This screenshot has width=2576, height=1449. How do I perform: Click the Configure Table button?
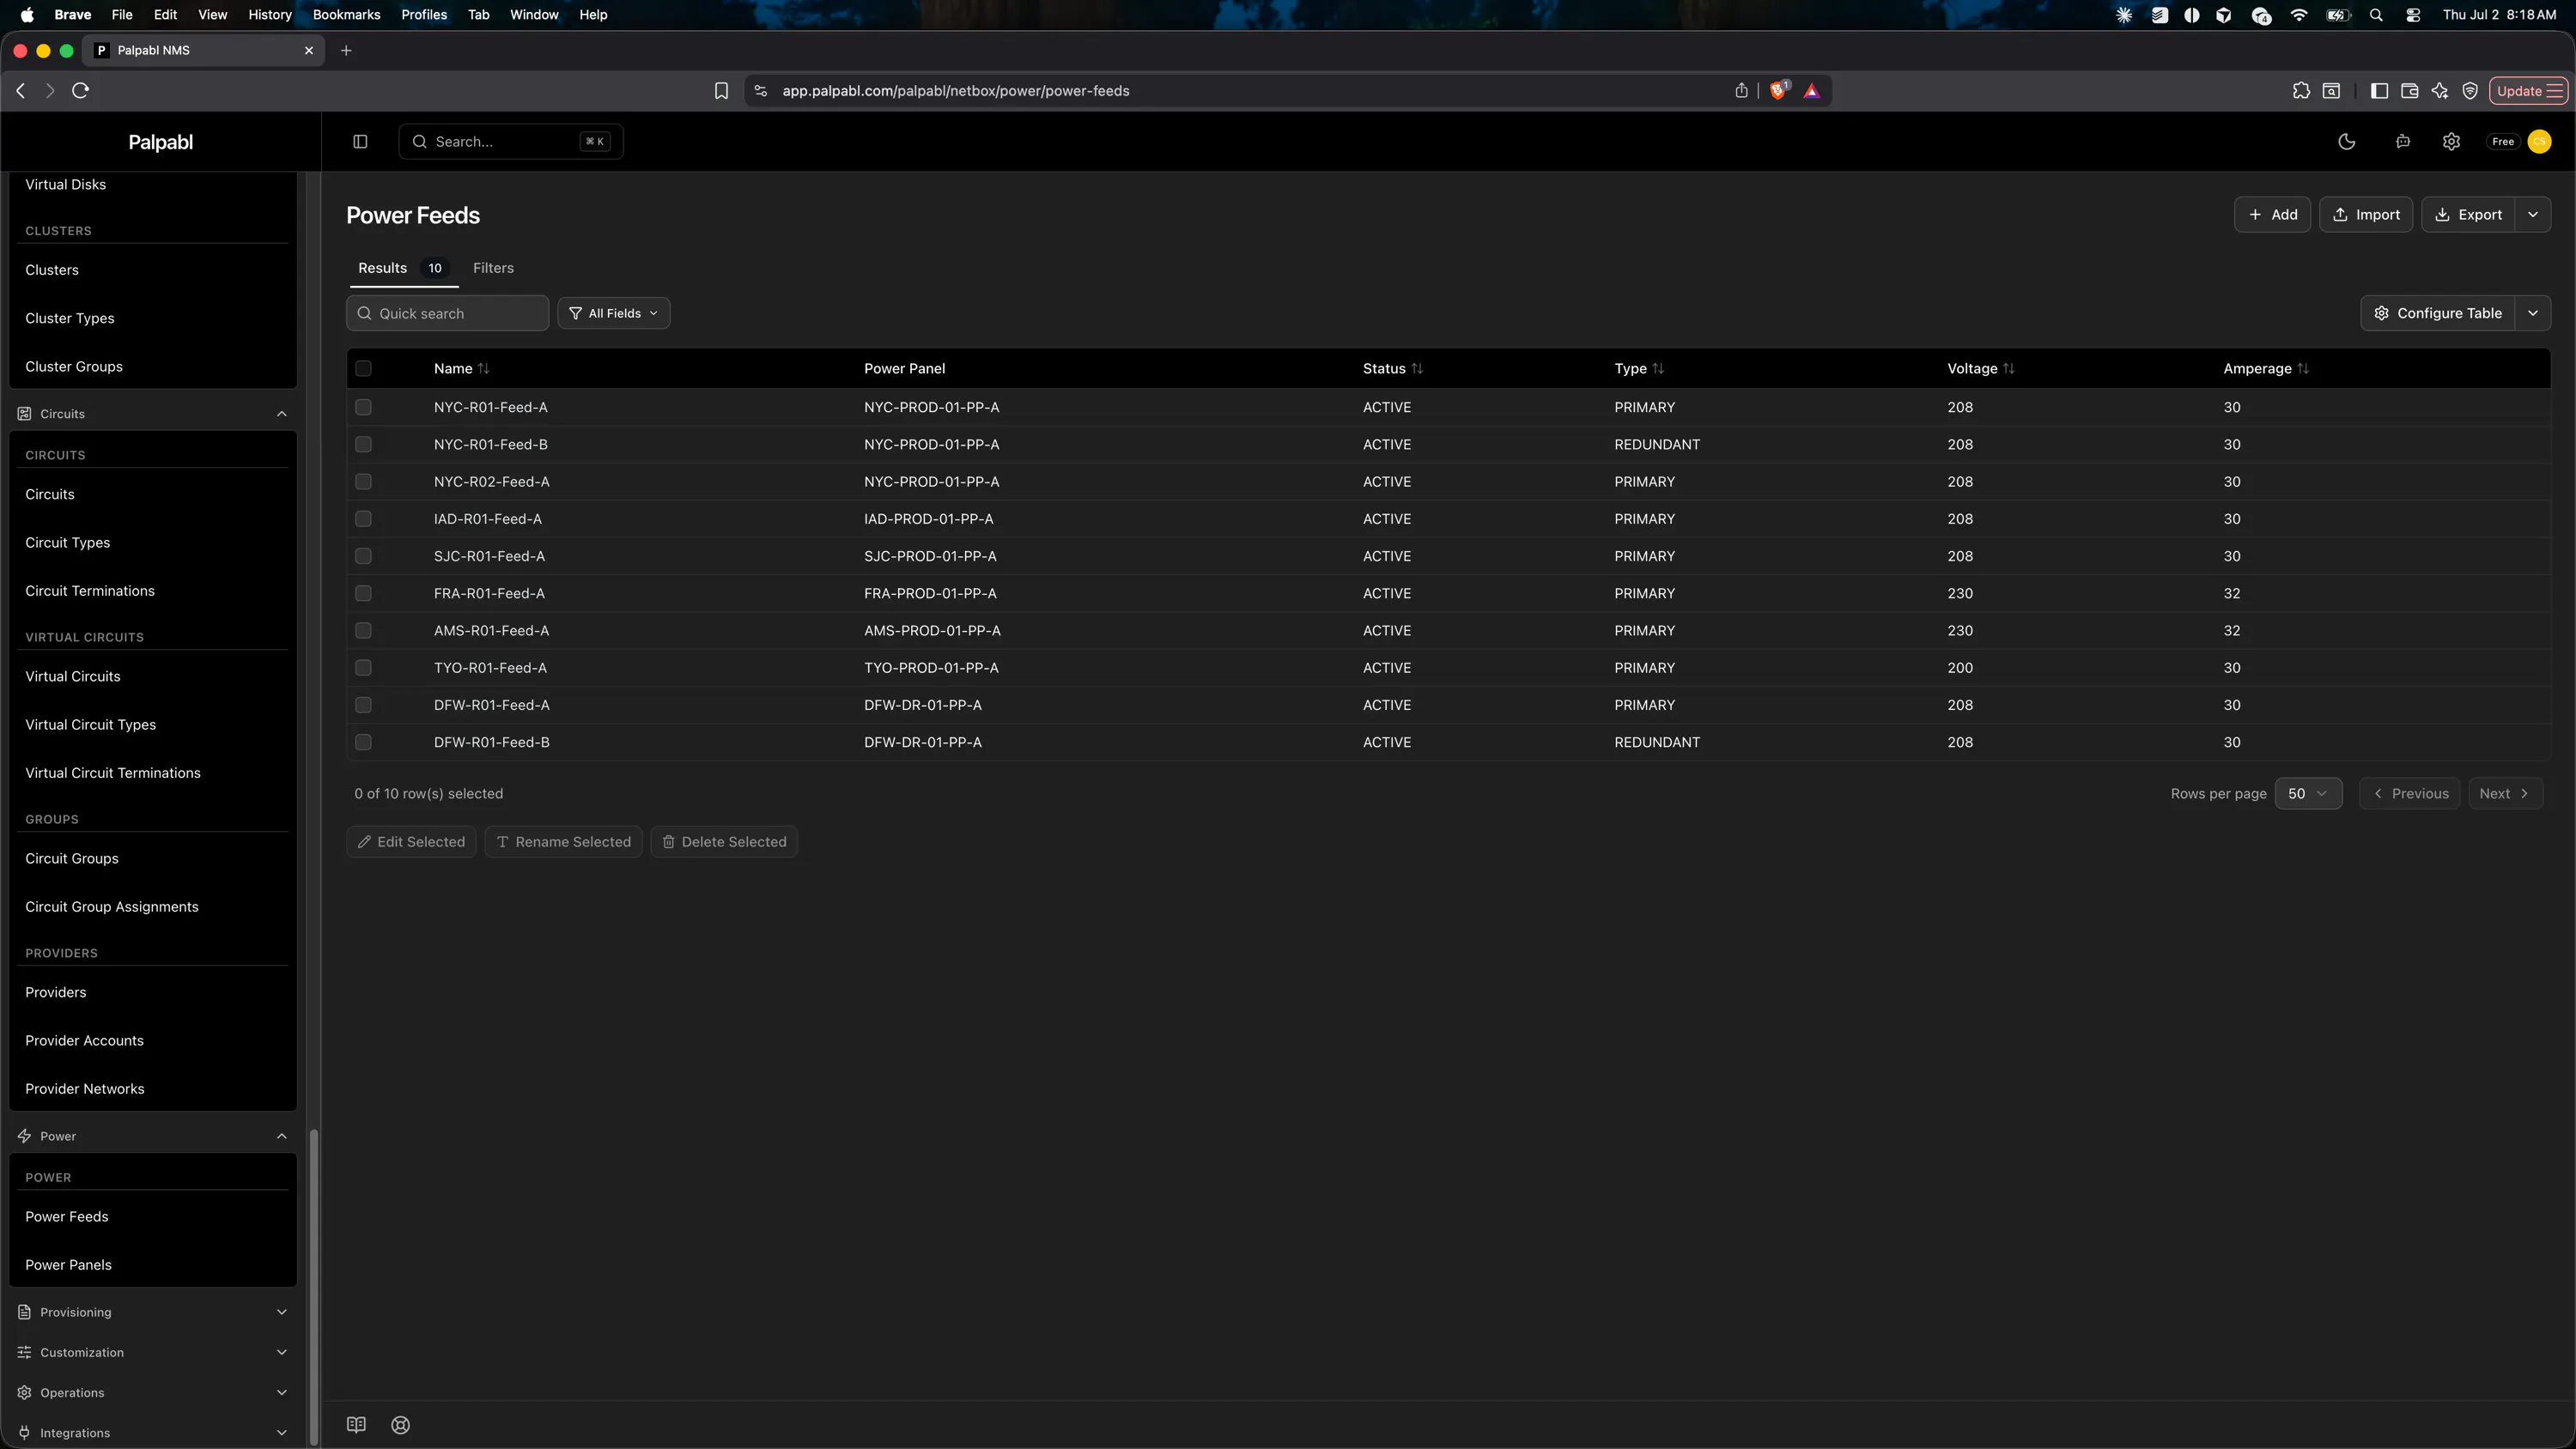coord(2438,313)
